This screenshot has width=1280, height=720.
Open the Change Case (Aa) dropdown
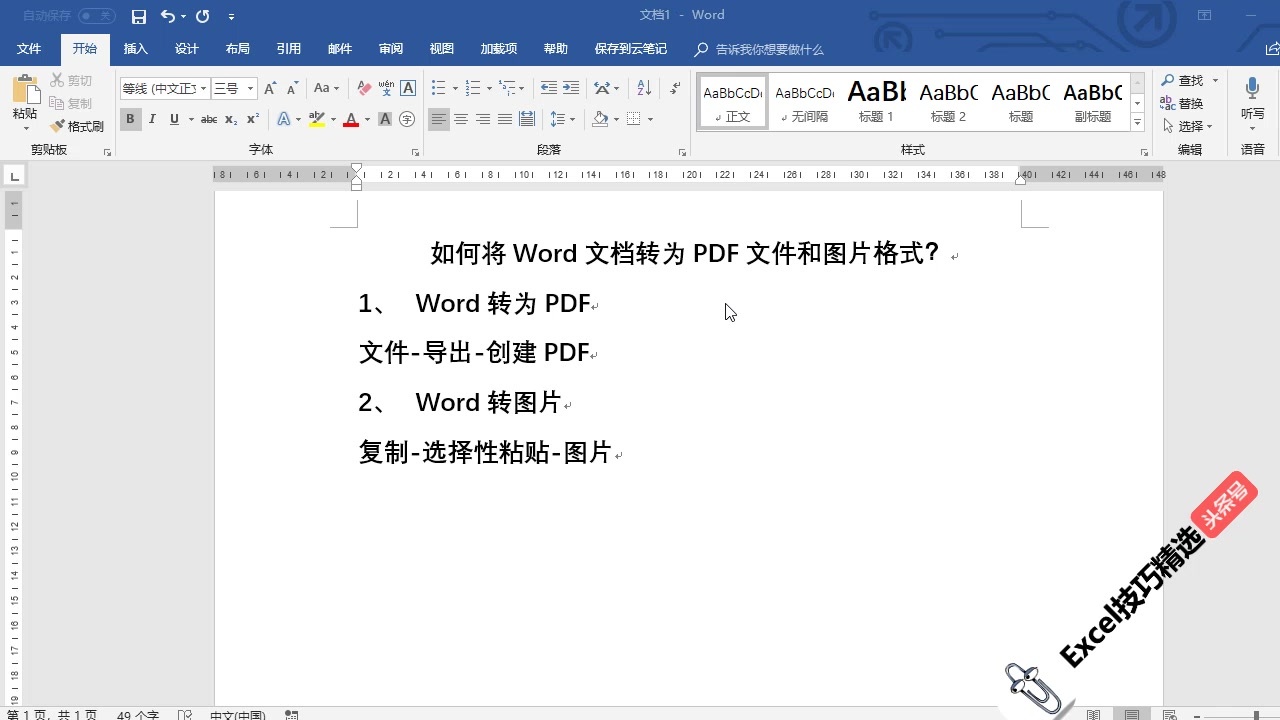pyautogui.click(x=326, y=89)
